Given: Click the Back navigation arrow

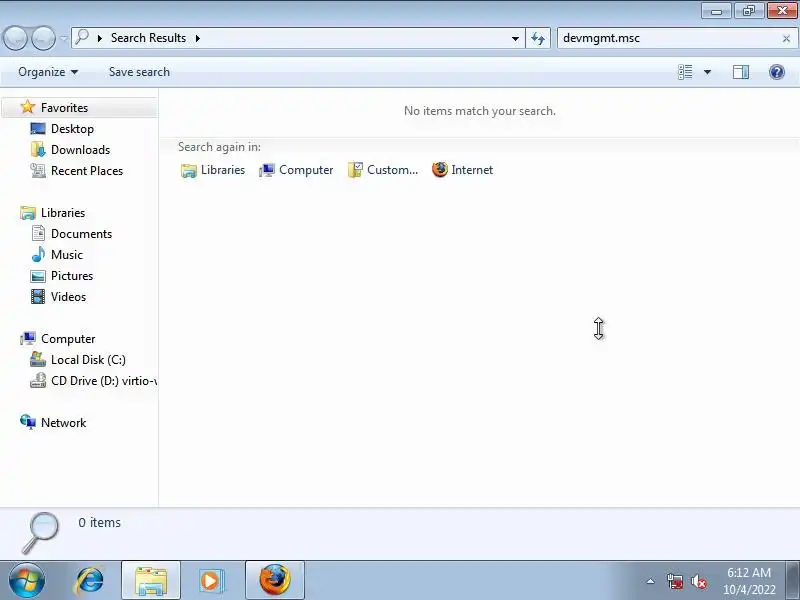Looking at the screenshot, I should tap(15, 38).
